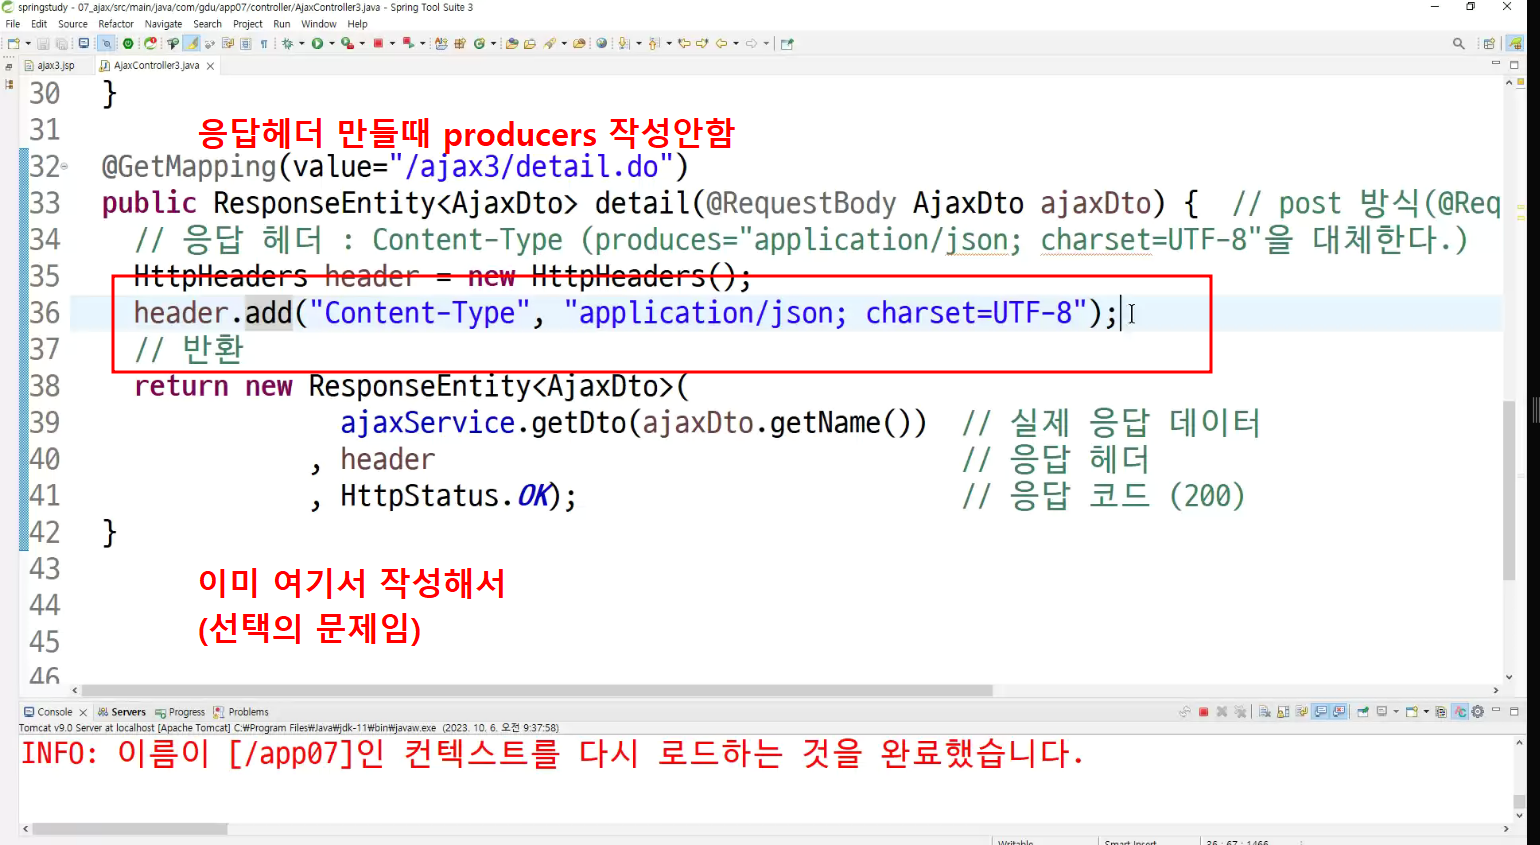Click the New Java Class green C icon
The width and height of the screenshot is (1540, 845).
480,44
